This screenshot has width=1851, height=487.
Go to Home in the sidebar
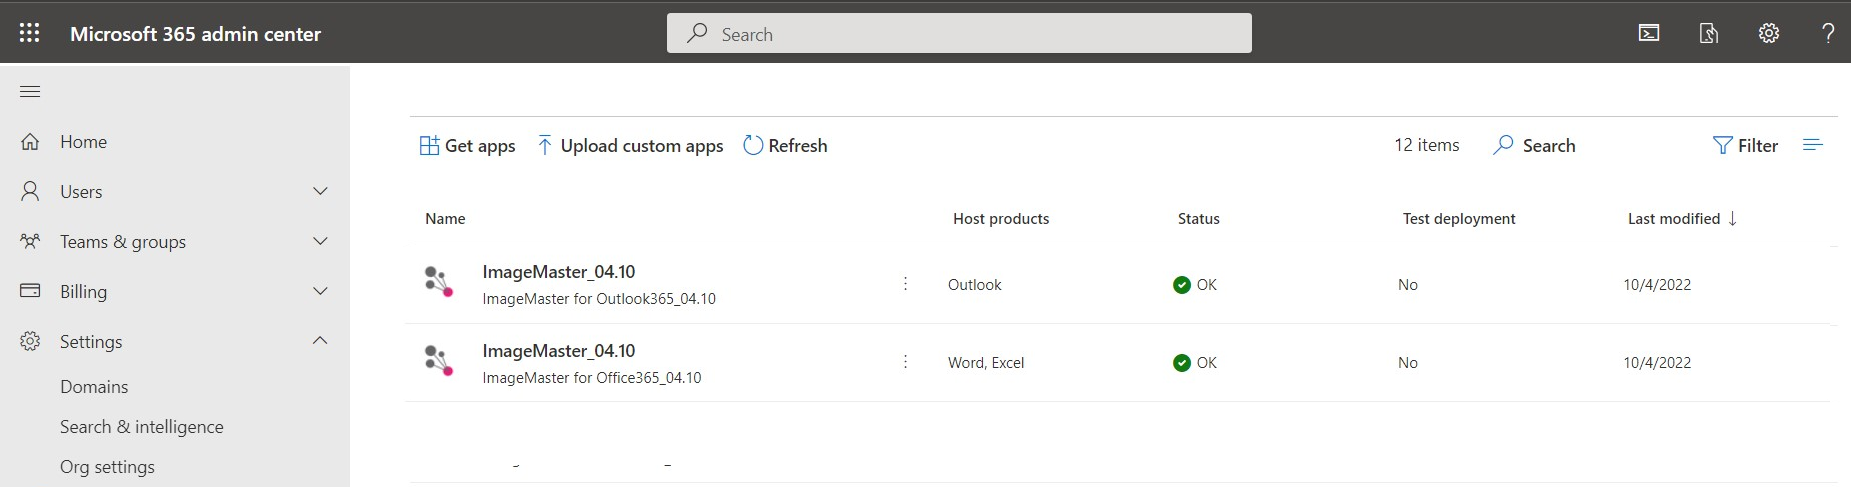(x=83, y=142)
